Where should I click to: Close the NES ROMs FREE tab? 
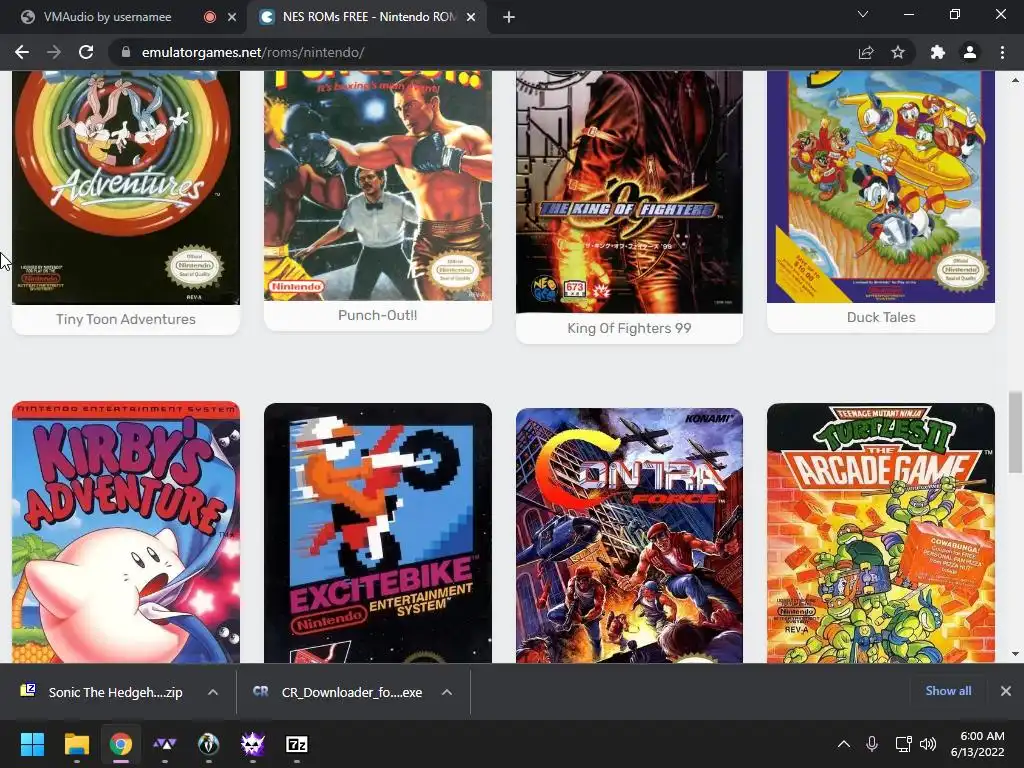point(471,17)
